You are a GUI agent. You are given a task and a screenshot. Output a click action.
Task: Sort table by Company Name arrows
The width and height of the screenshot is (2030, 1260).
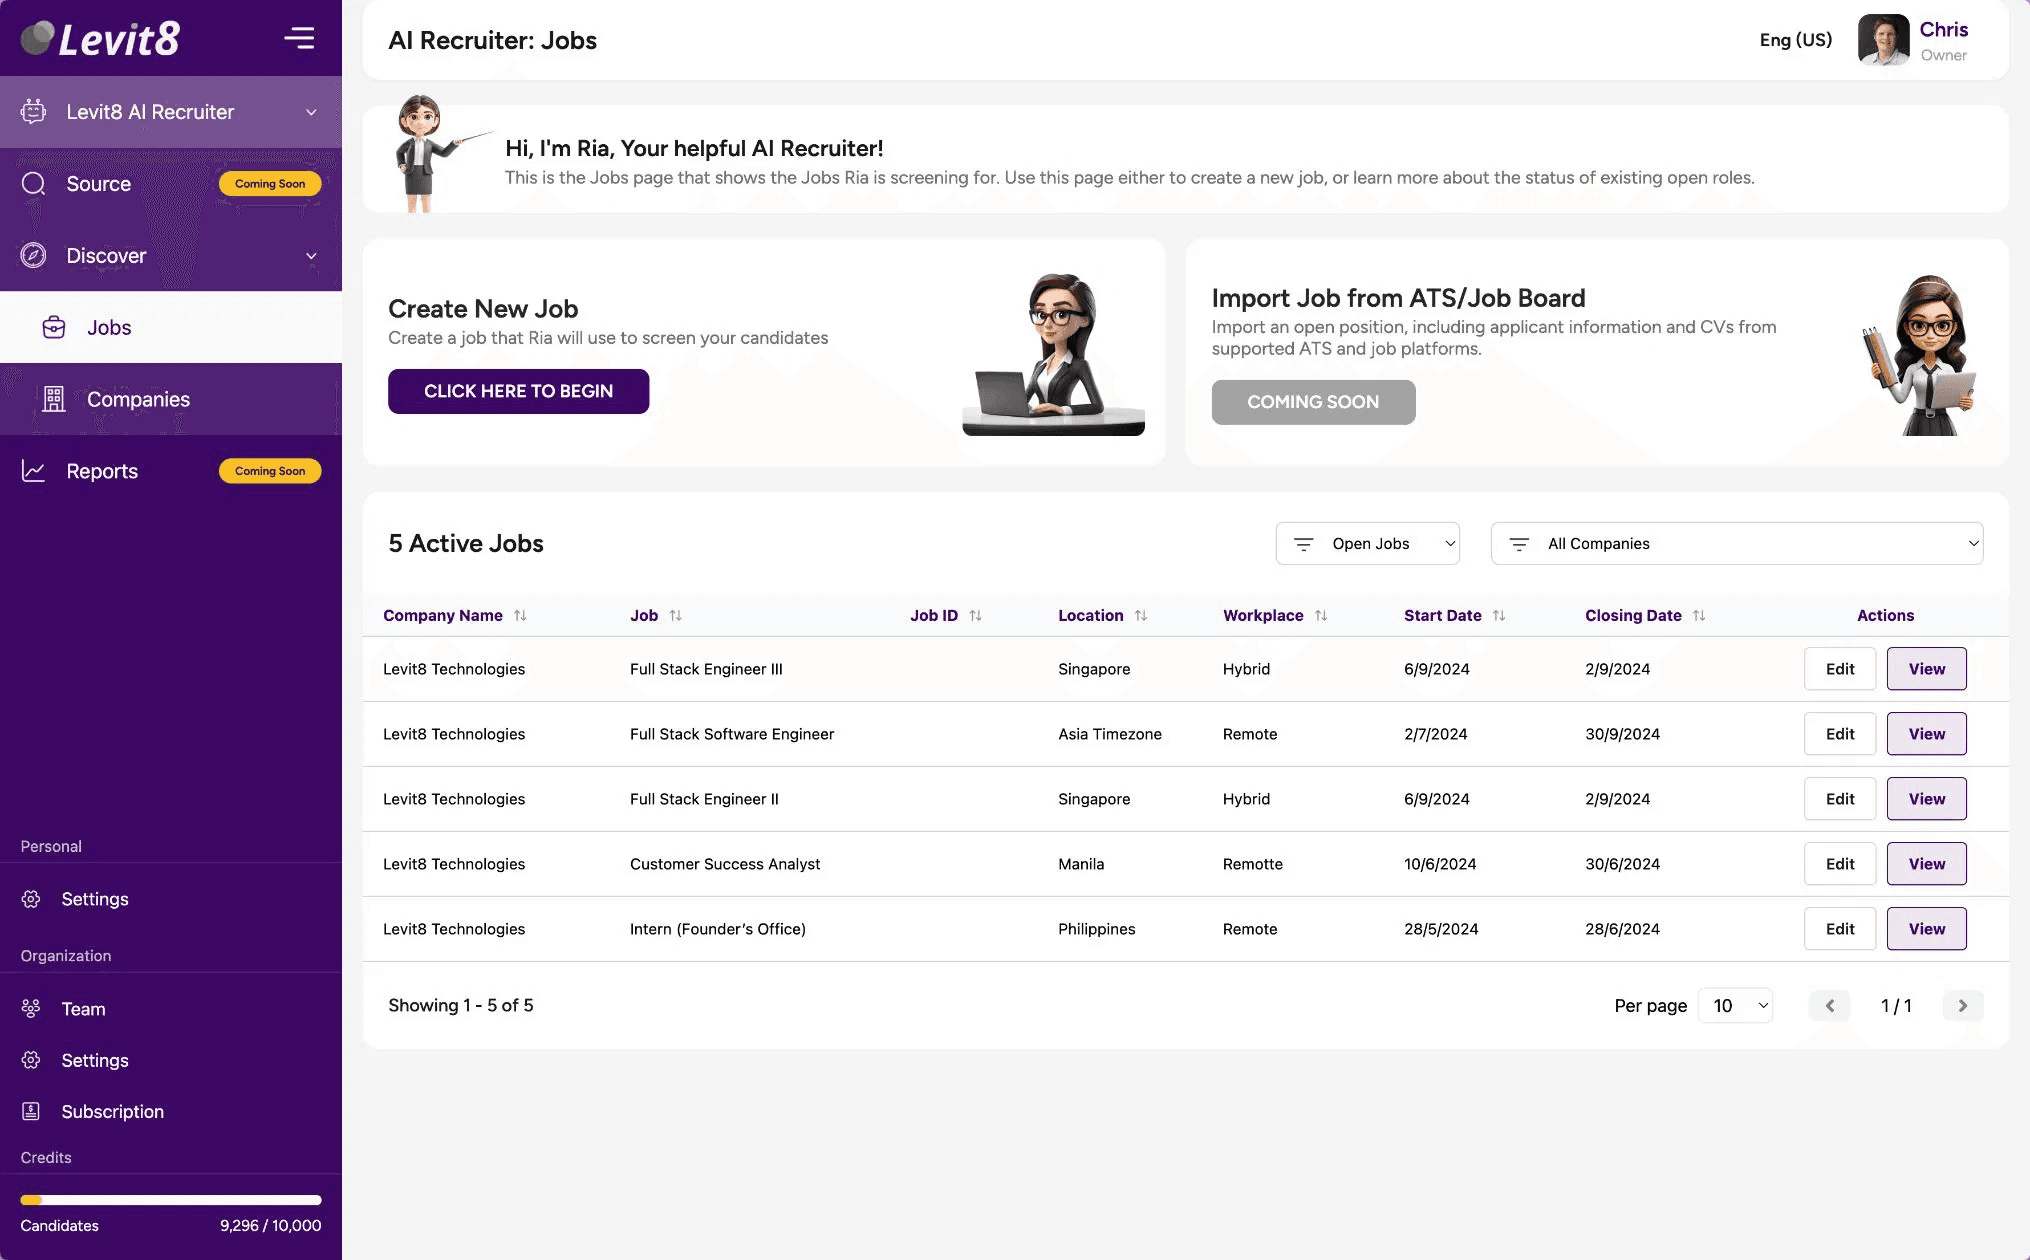pos(520,615)
